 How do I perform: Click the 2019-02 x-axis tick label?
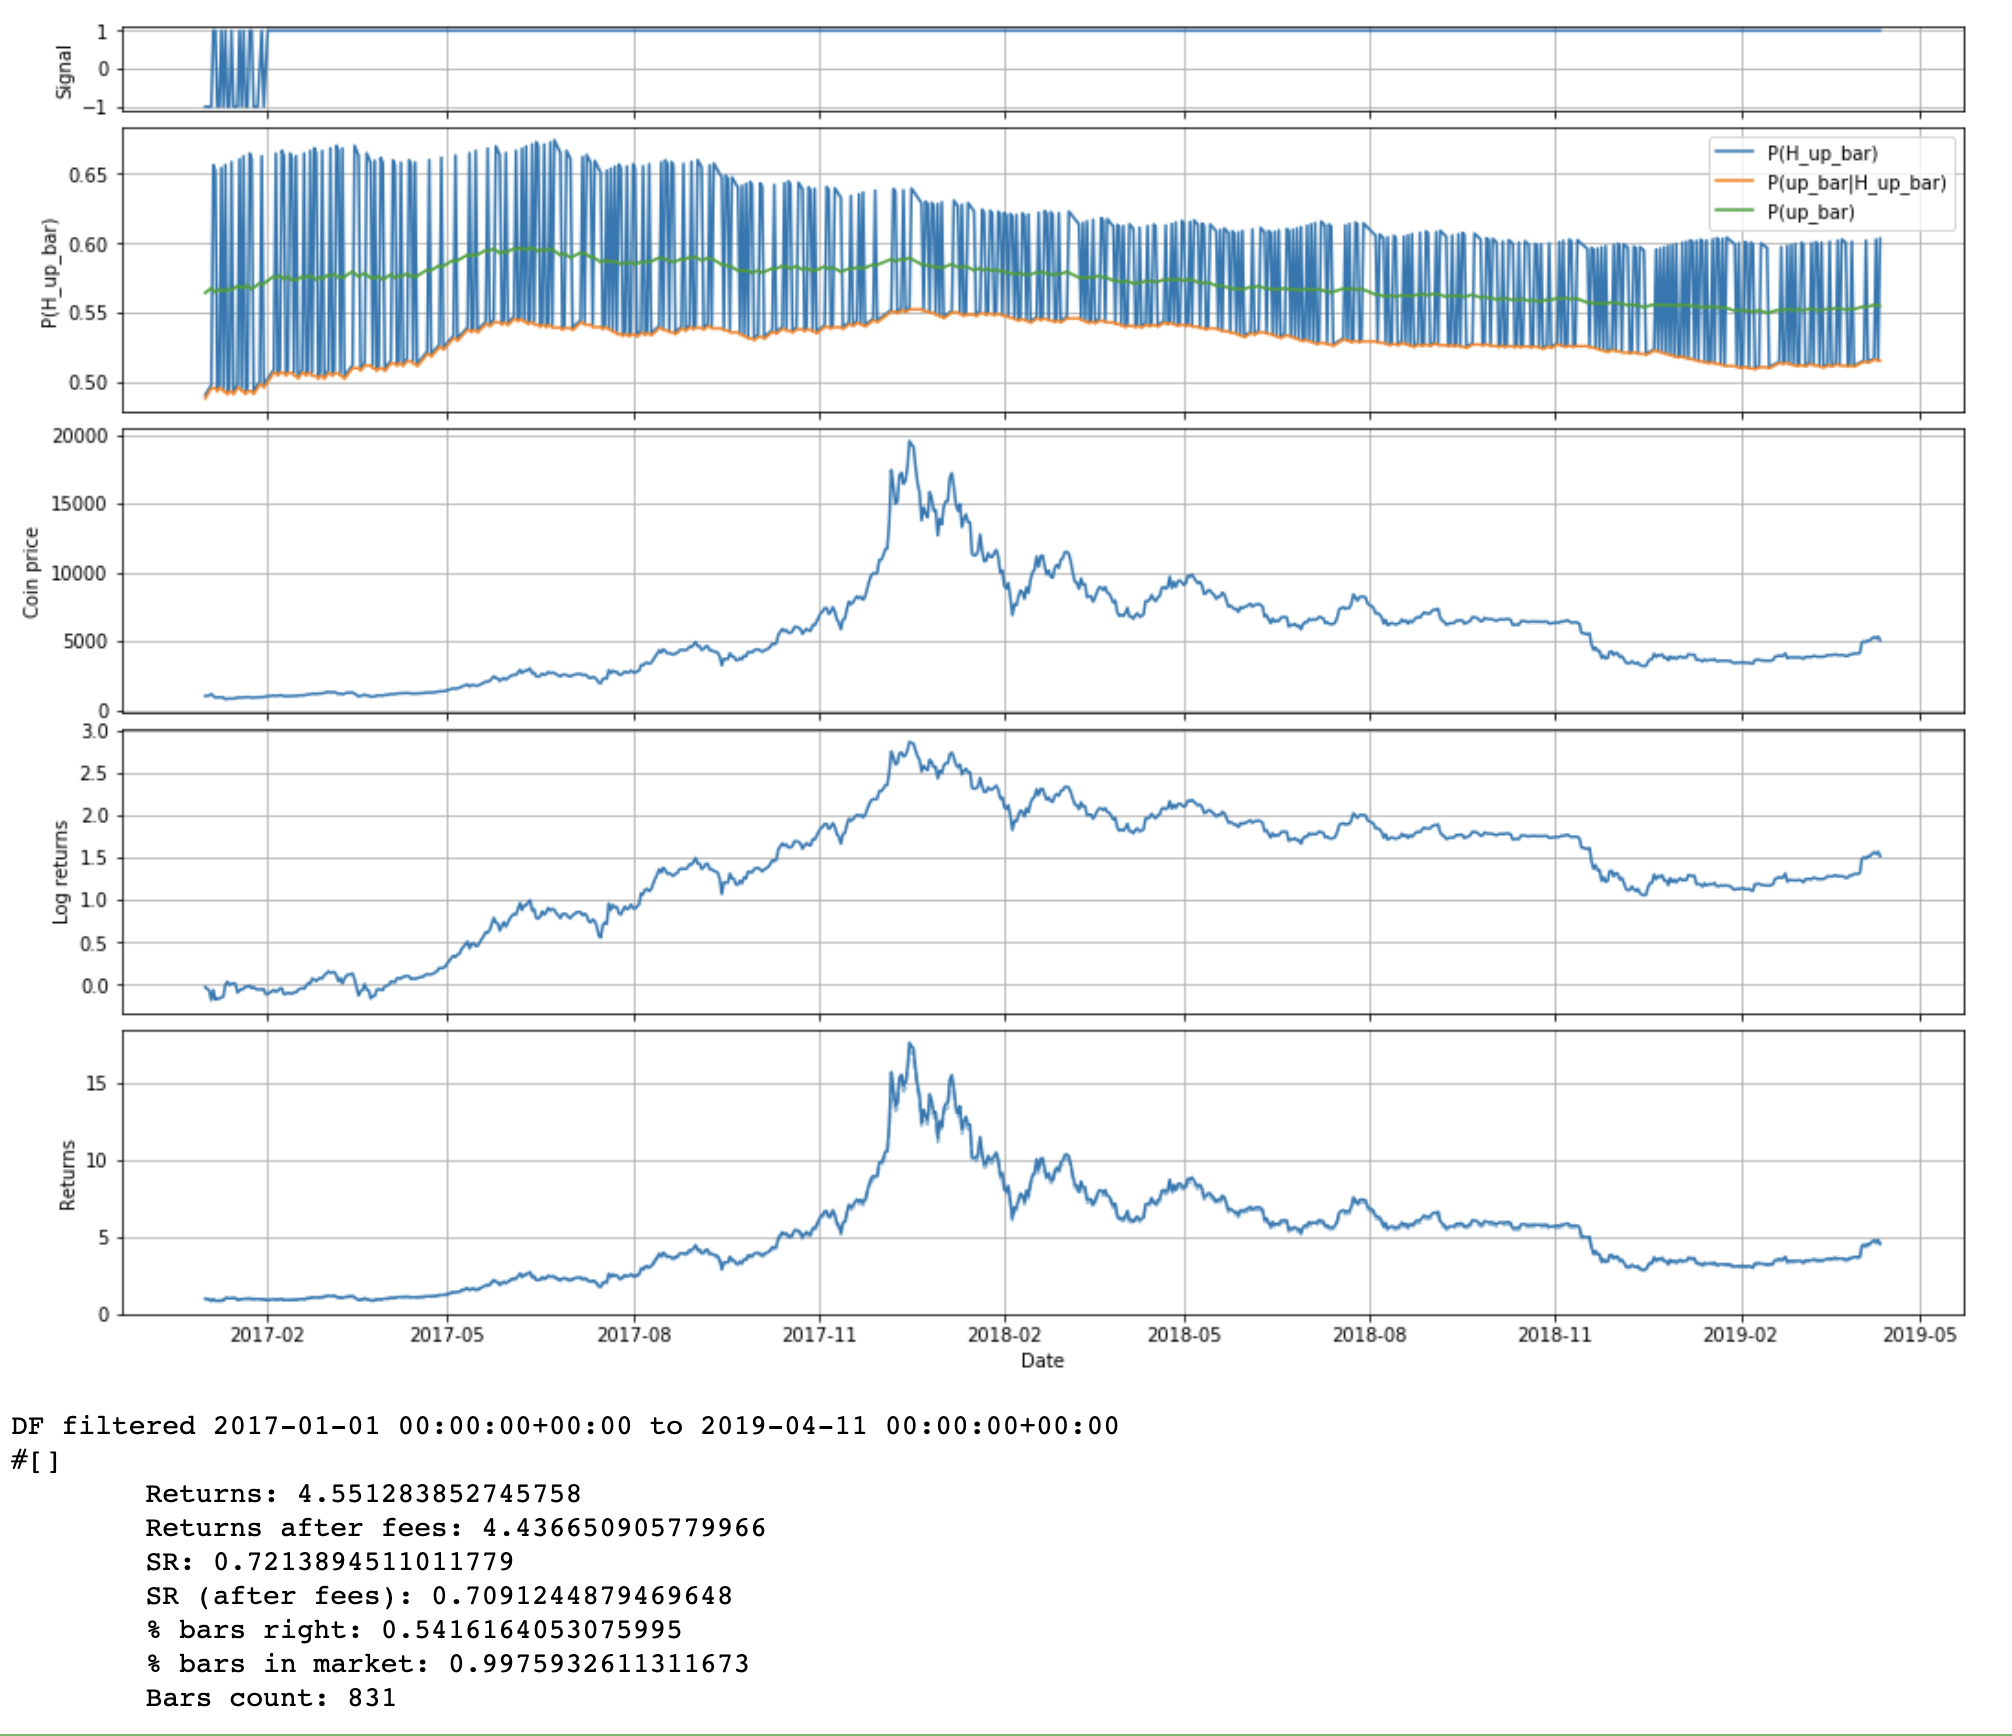1740,1334
